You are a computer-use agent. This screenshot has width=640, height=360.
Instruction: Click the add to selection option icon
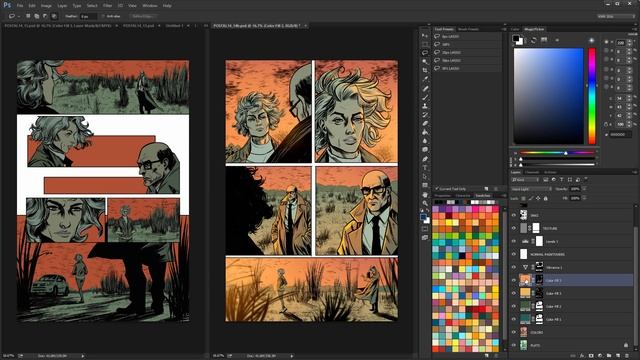click(x=36, y=16)
